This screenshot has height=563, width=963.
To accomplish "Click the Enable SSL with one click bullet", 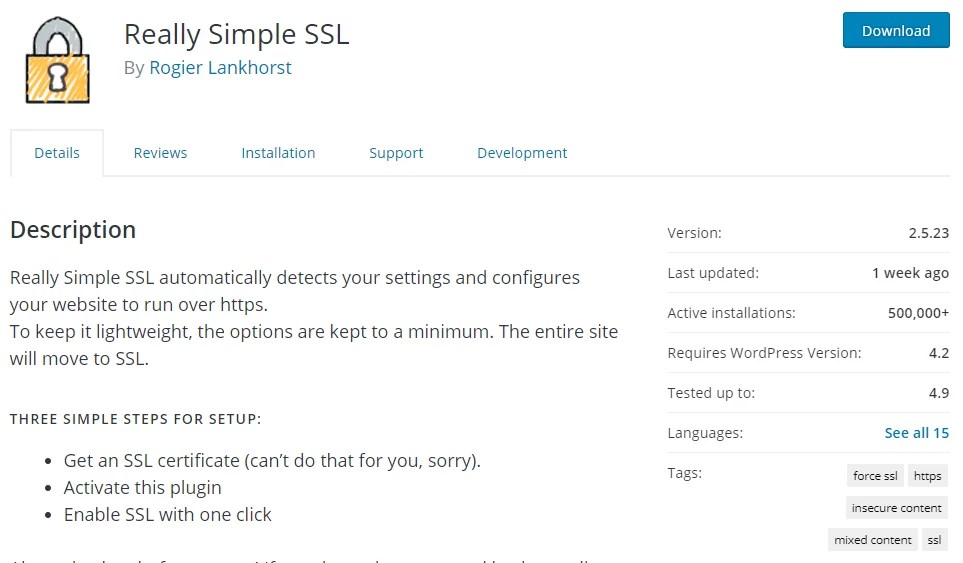I will click(168, 515).
